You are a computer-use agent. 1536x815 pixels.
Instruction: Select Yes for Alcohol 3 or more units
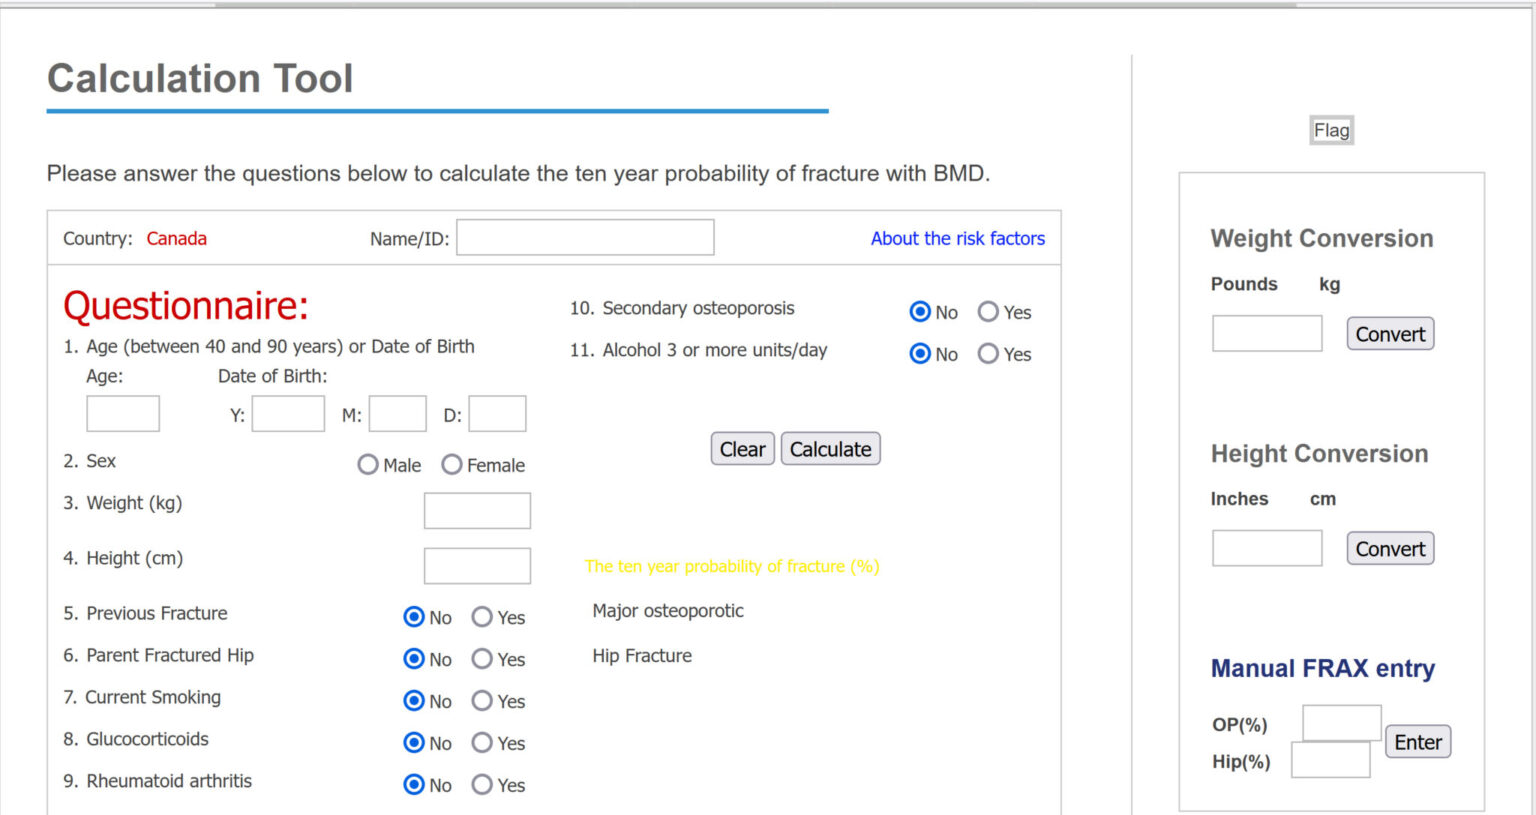click(988, 354)
